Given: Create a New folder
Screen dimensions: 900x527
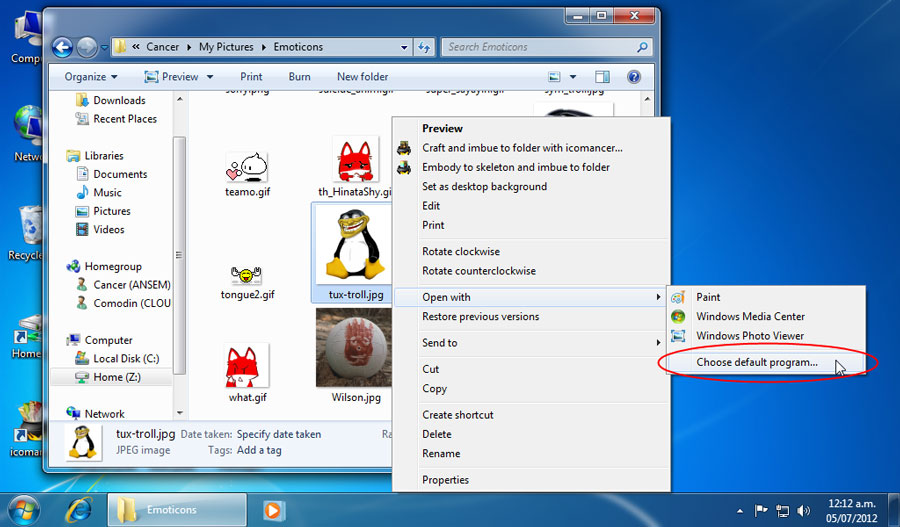Looking at the screenshot, I should (x=362, y=77).
